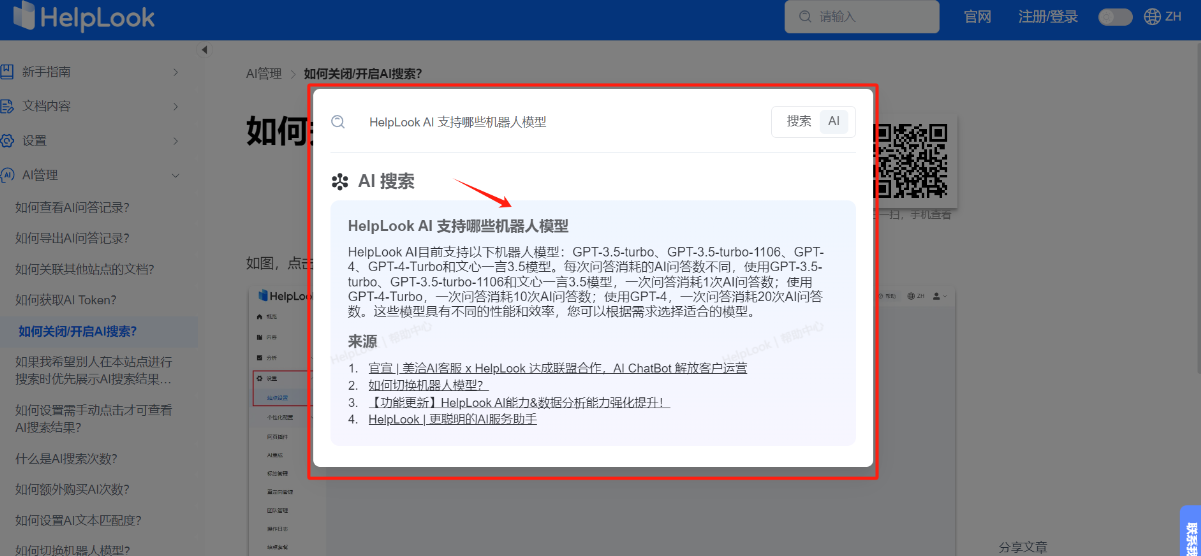Toggle the dark mode switch
Image resolution: width=1201 pixels, height=556 pixels.
coord(1115,17)
